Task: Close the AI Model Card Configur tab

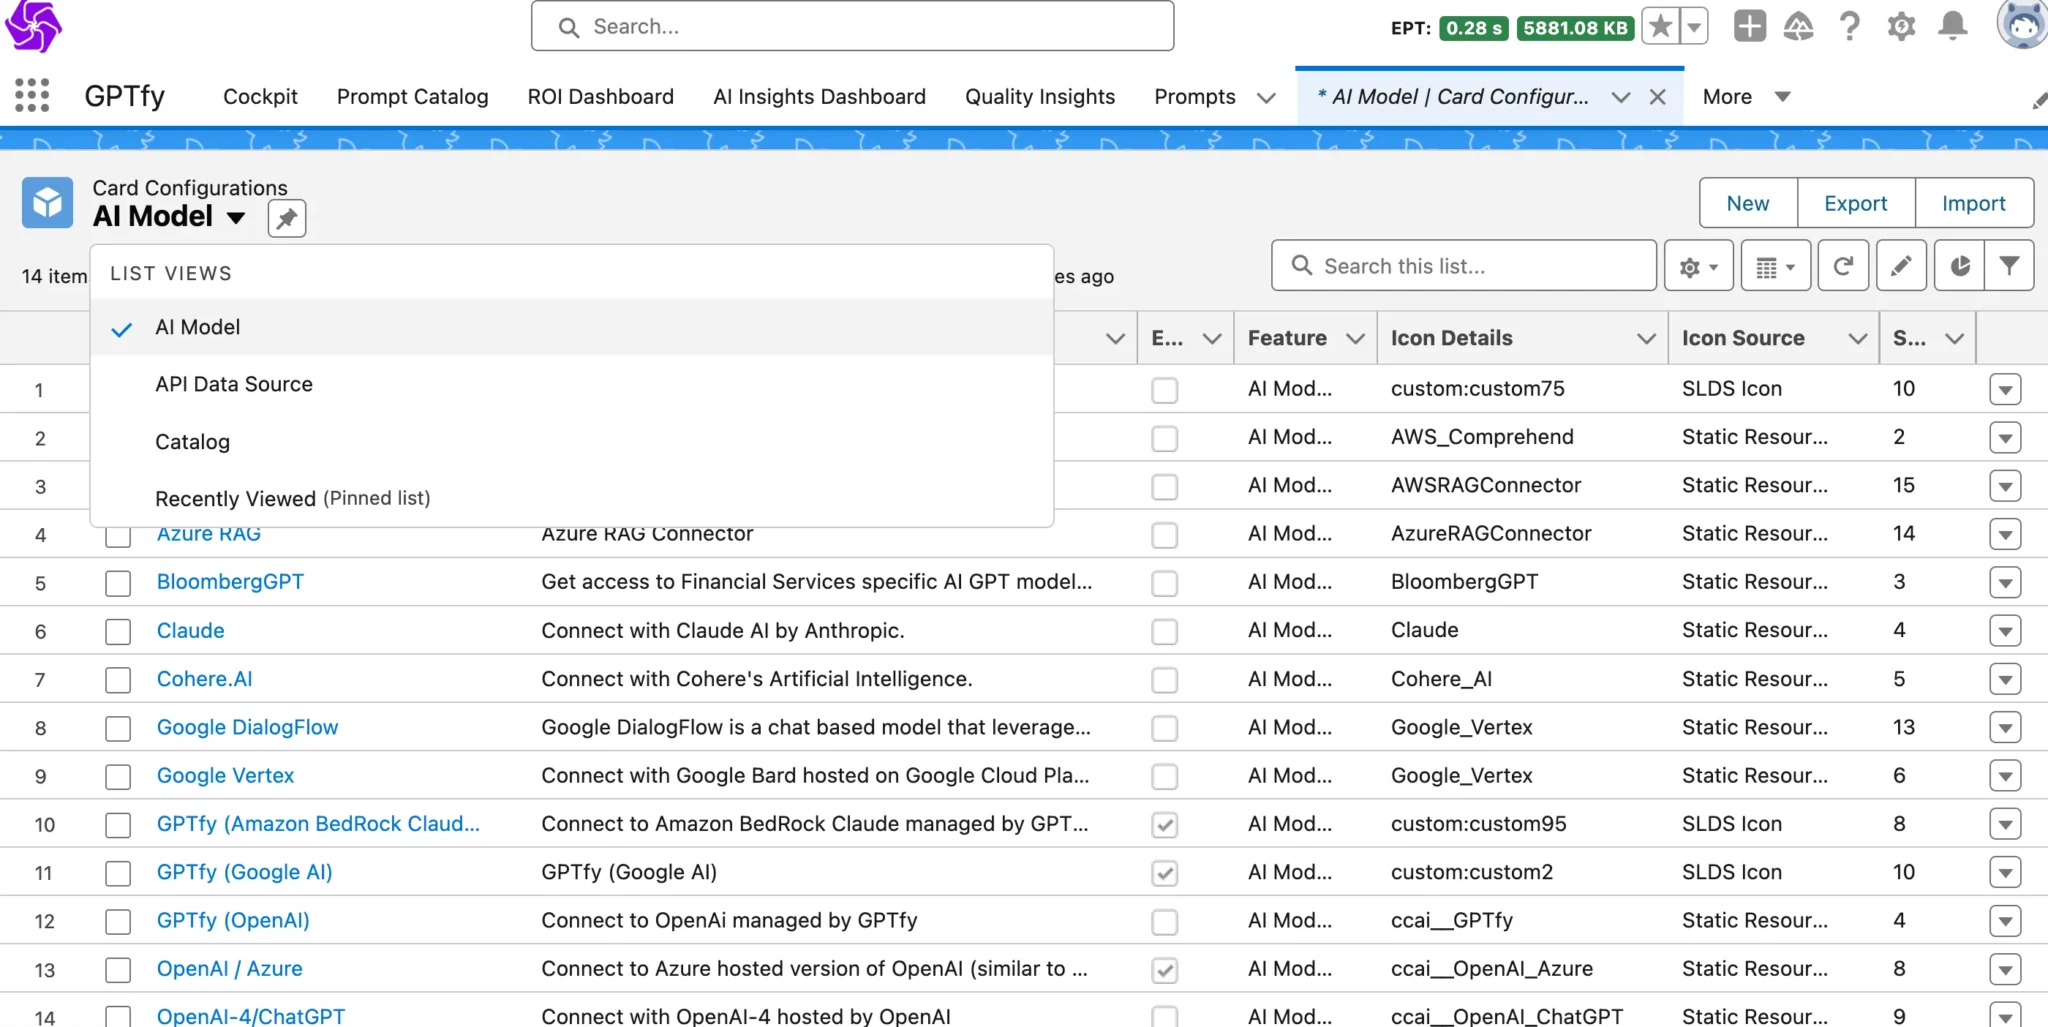Action: [1657, 97]
